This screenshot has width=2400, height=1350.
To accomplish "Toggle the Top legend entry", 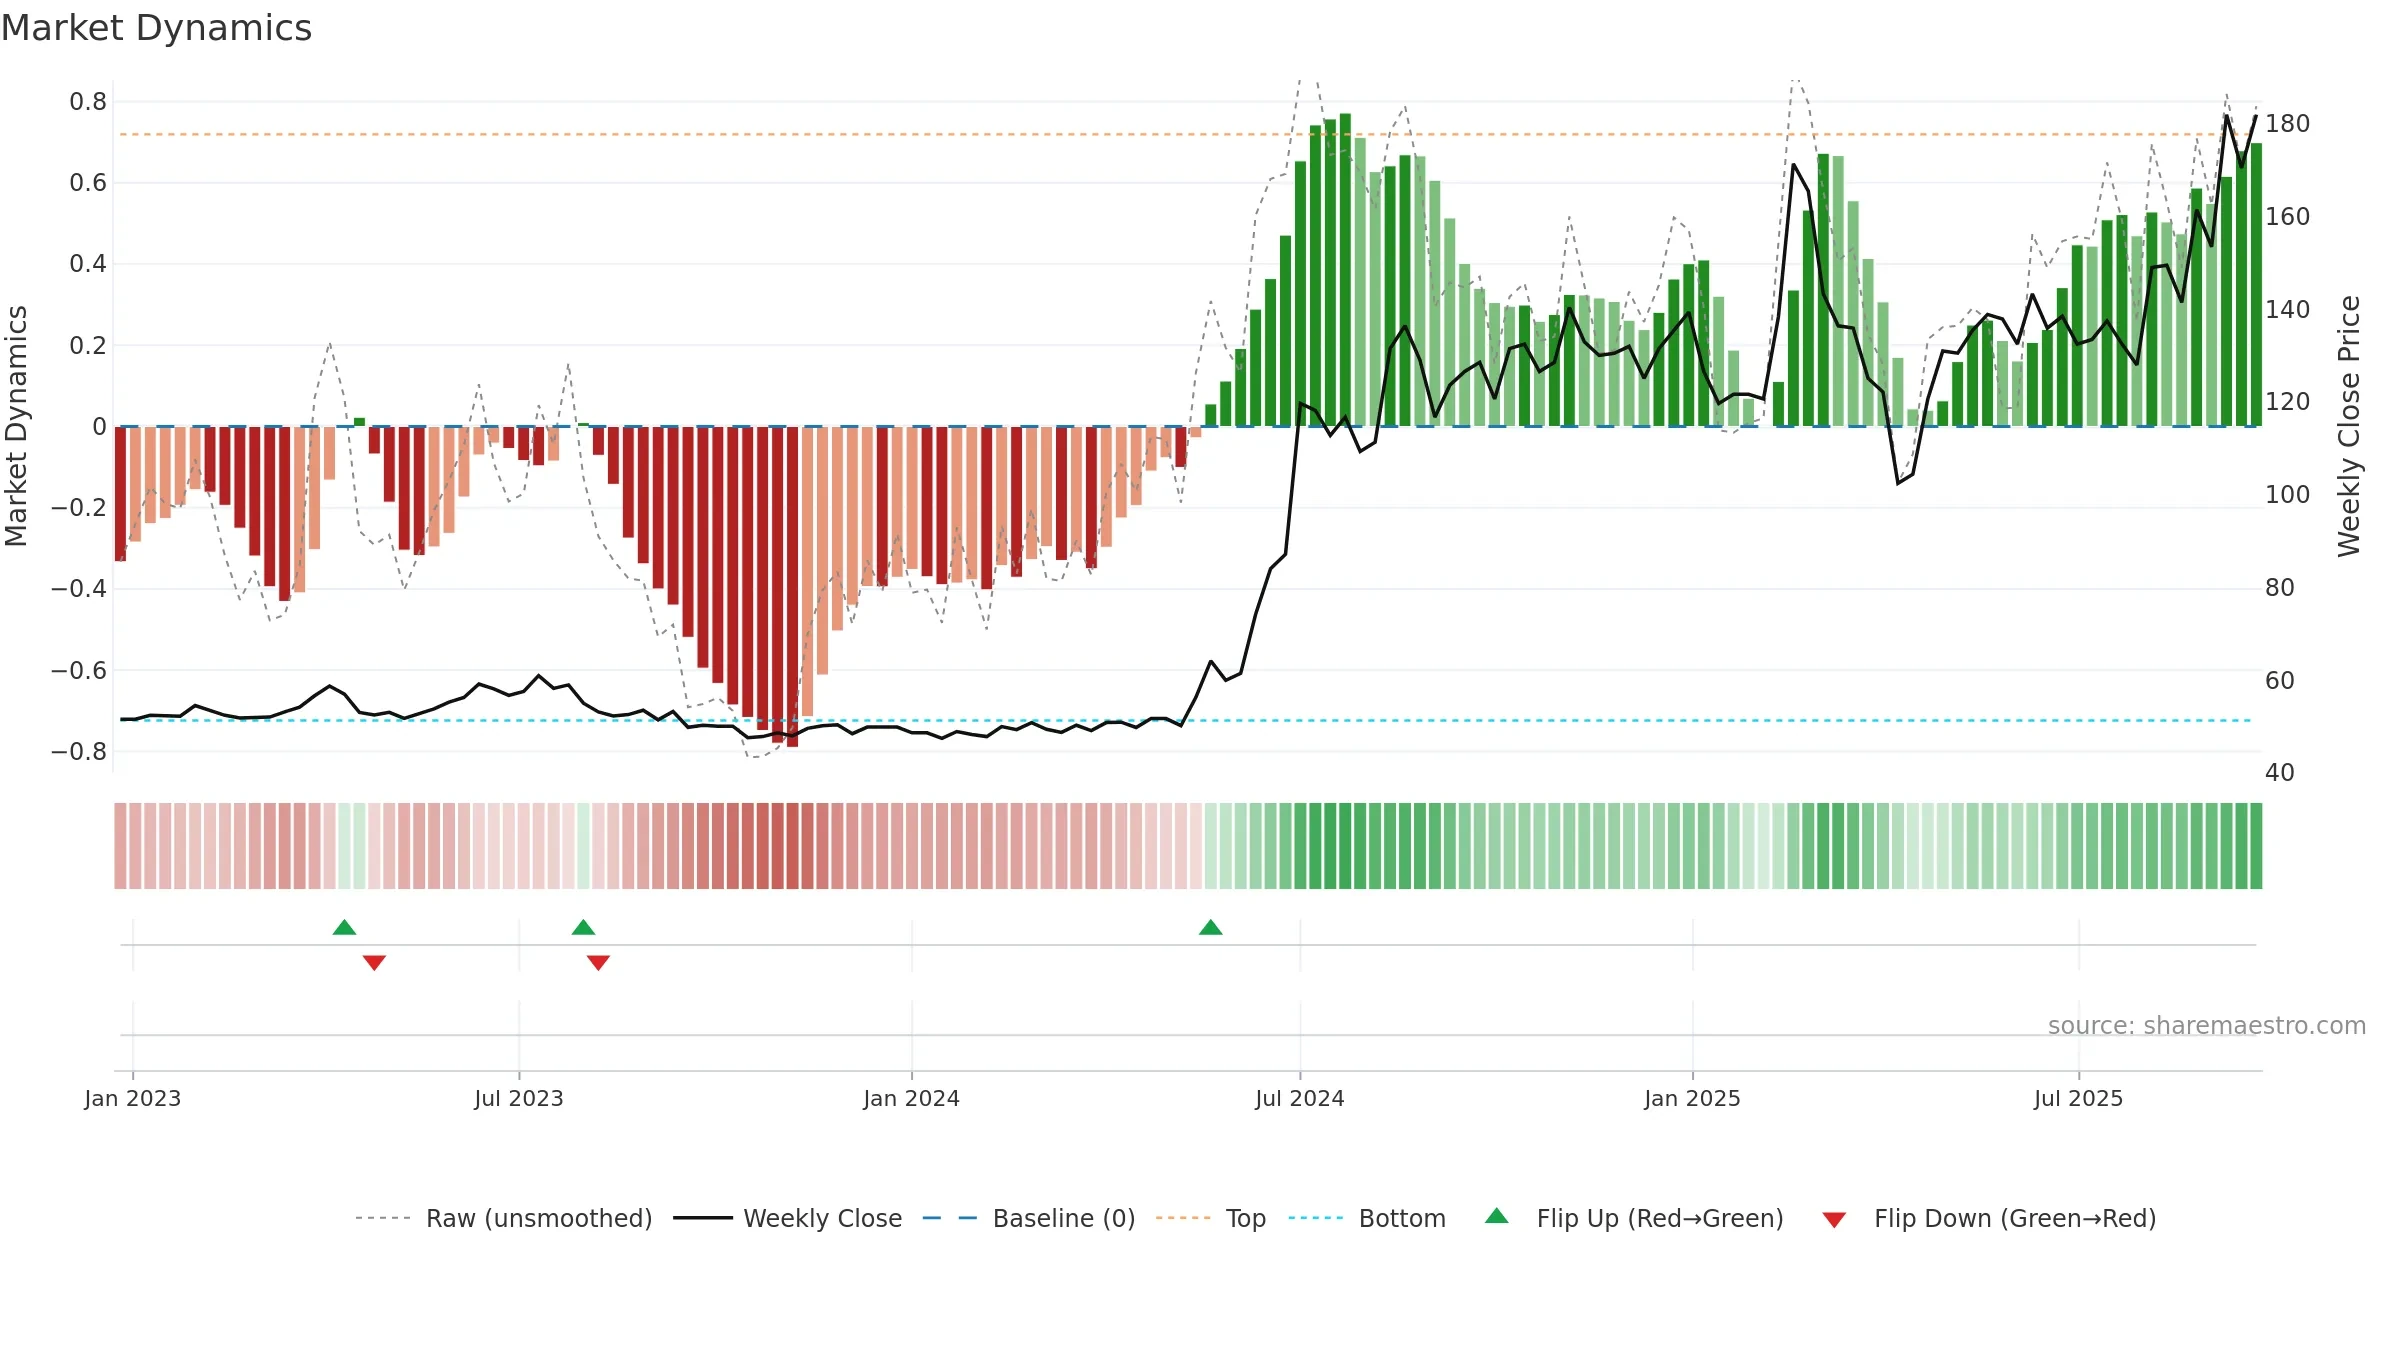I will pos(1210,1218).
